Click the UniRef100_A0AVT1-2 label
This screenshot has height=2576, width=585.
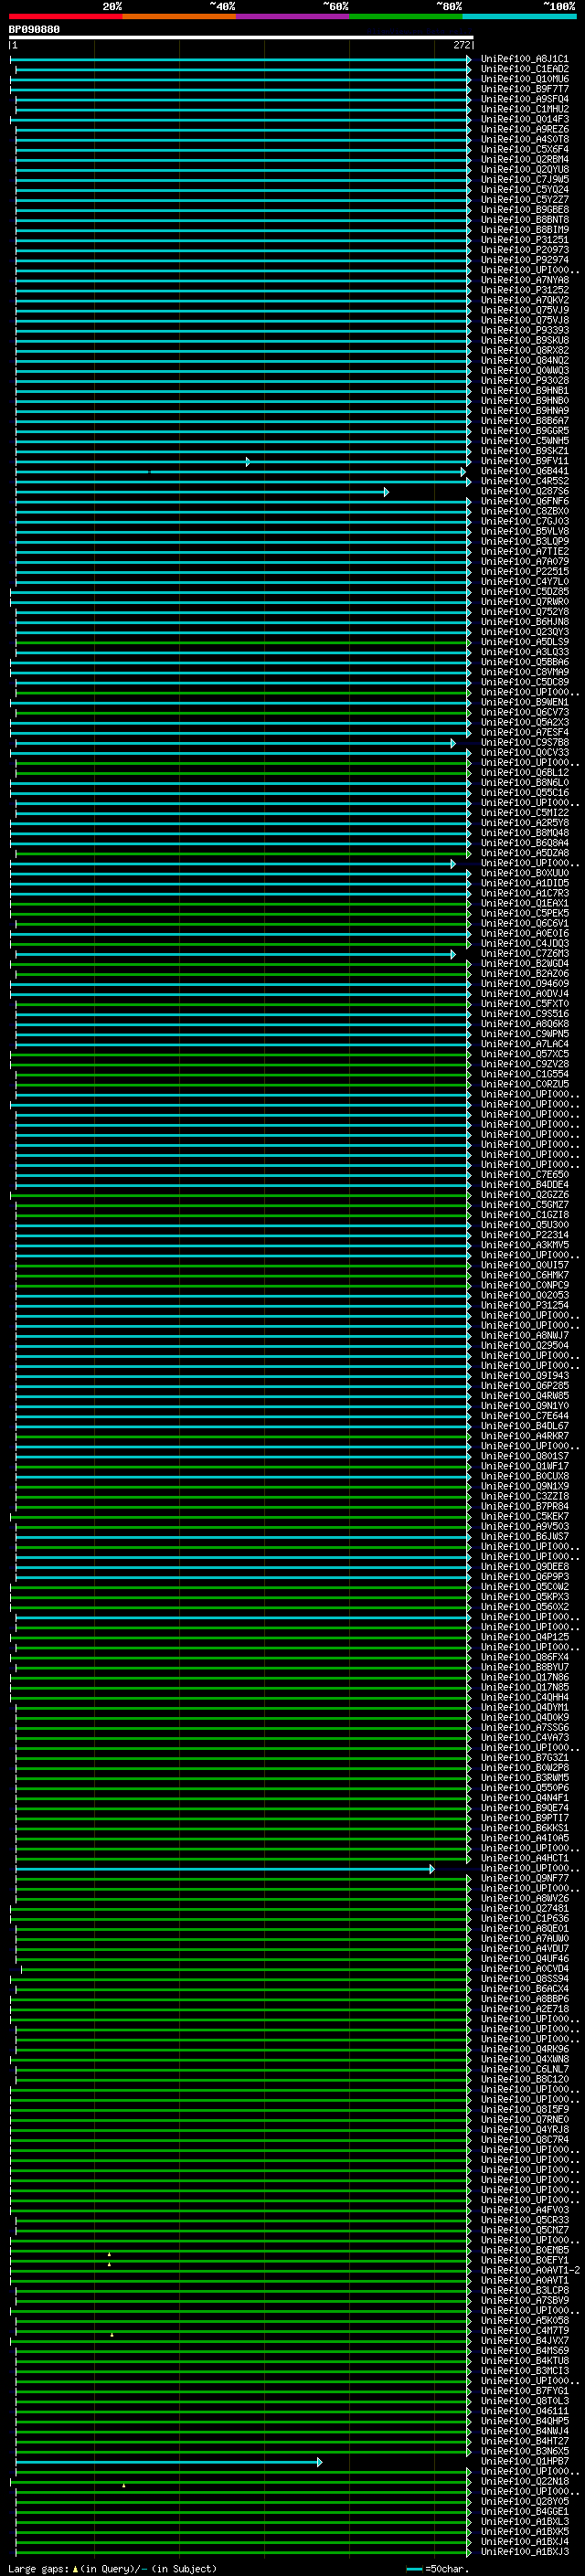[x=530, y=2270]
